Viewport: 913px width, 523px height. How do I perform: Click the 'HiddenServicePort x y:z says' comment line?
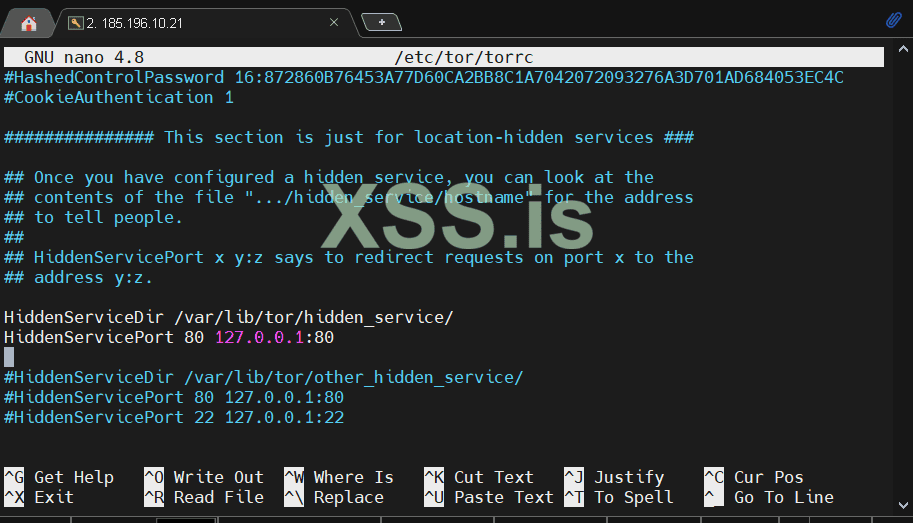349,257
